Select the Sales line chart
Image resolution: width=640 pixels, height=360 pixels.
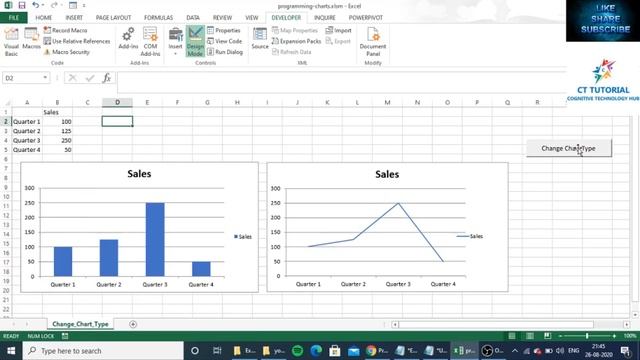387,227
